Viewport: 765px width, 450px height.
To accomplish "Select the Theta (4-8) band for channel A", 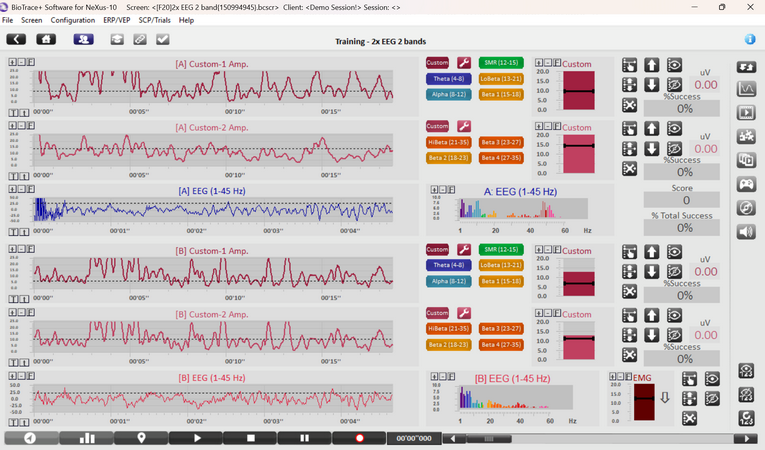I will [x=449, y=79].
